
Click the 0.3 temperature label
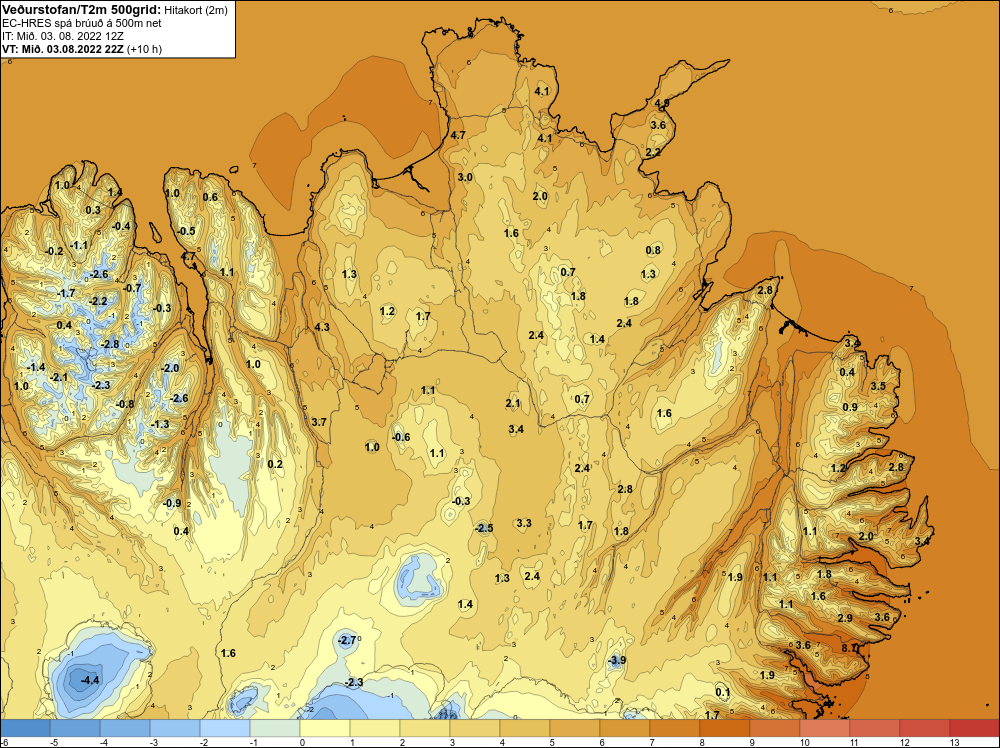(92, 210)
